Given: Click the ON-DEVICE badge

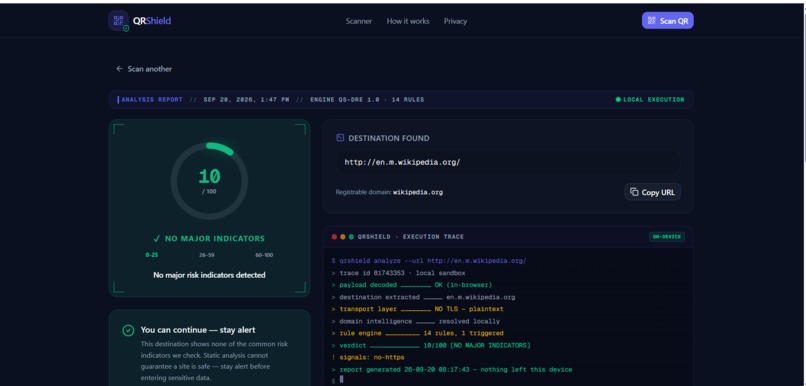Looking at the screenshot, I should tap(667, 237).
